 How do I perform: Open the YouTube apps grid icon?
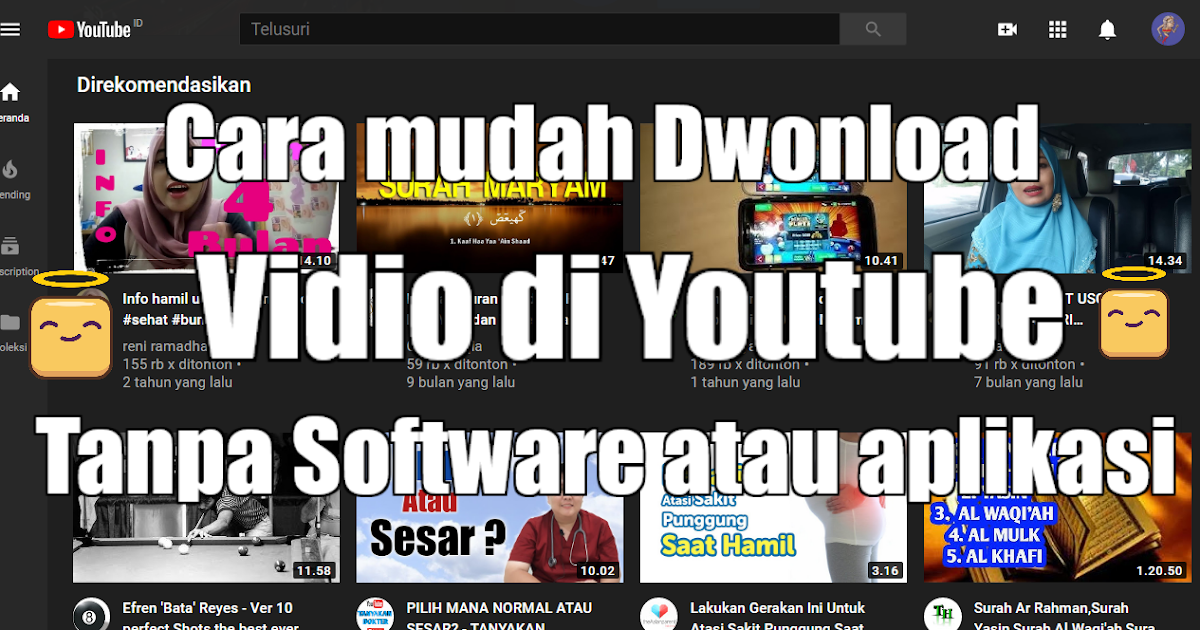(1058, 29)
